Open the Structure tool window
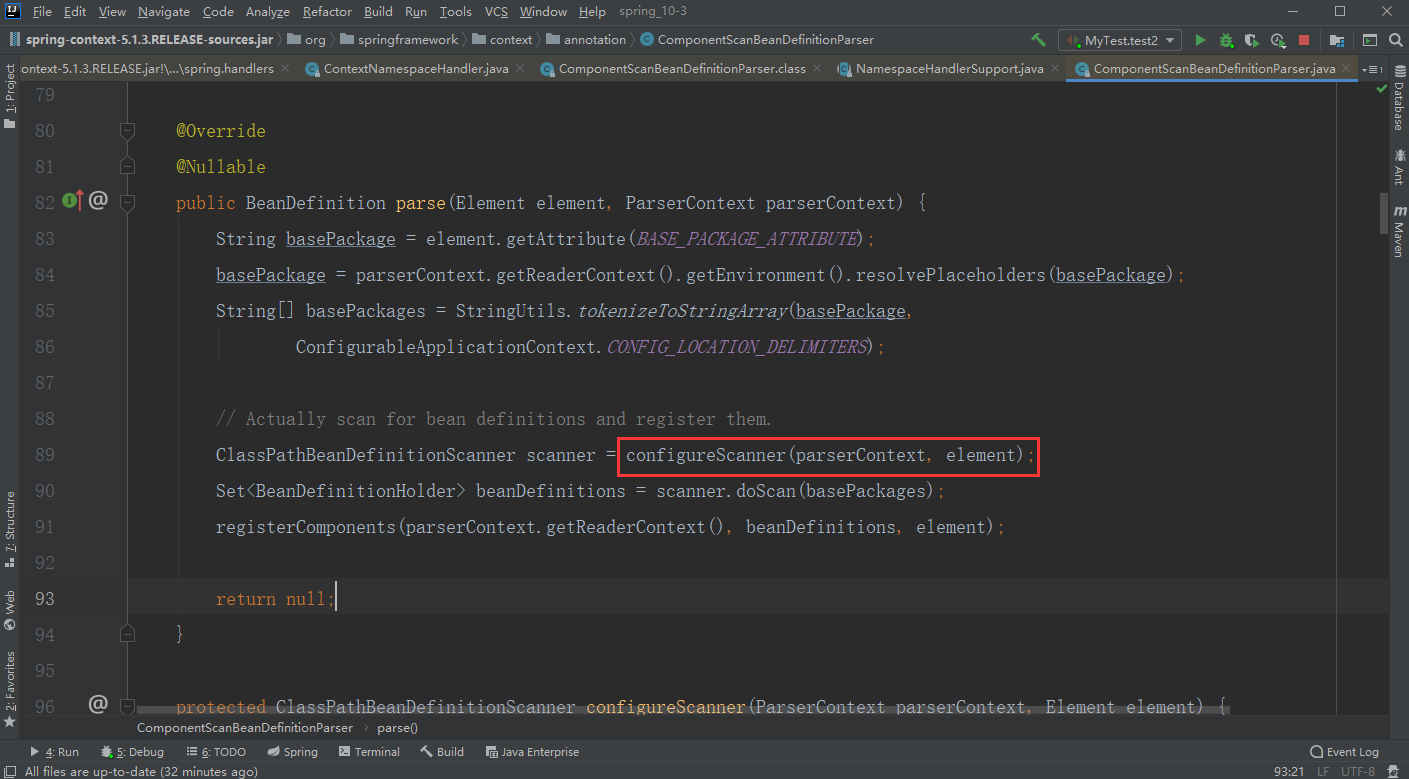The width and height of the screenshot is (1409, 779). (10, 530)
